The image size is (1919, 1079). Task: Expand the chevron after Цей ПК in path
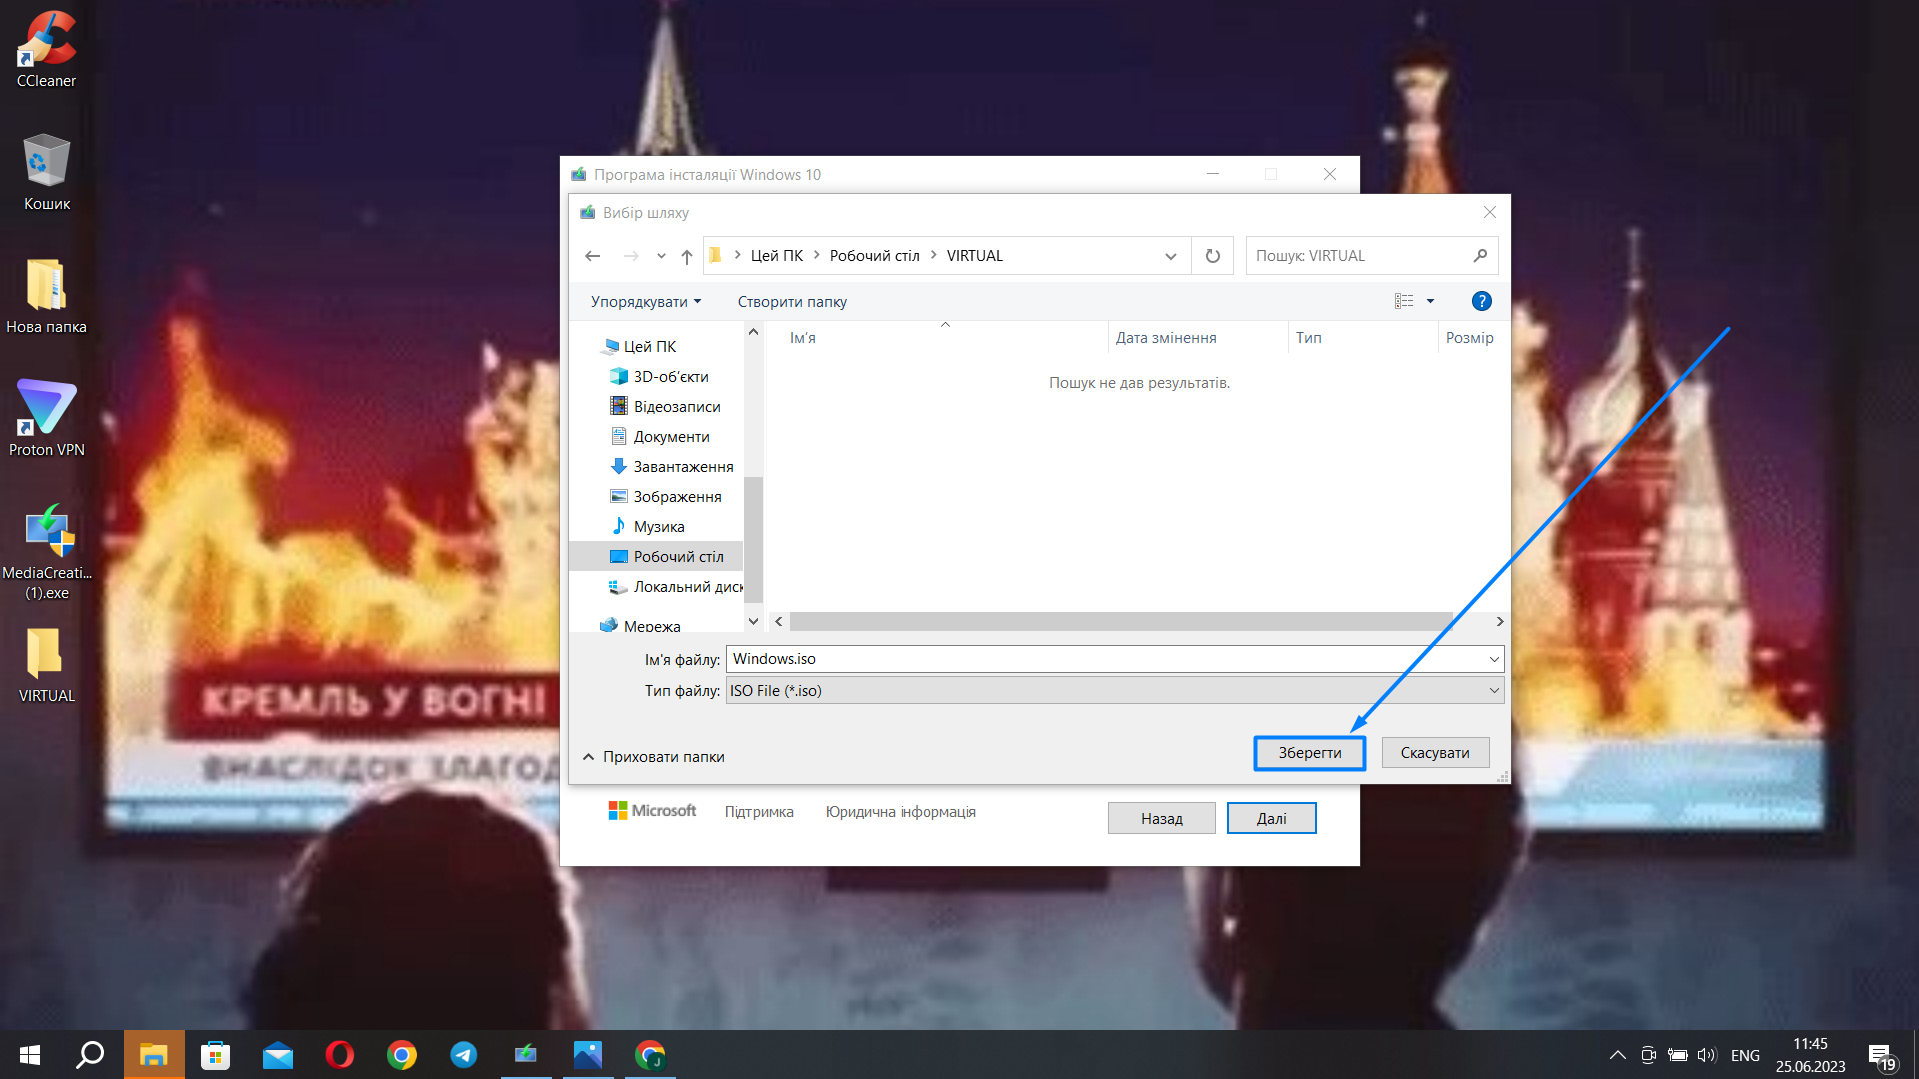pyautogui.click(x=816, y=255)
